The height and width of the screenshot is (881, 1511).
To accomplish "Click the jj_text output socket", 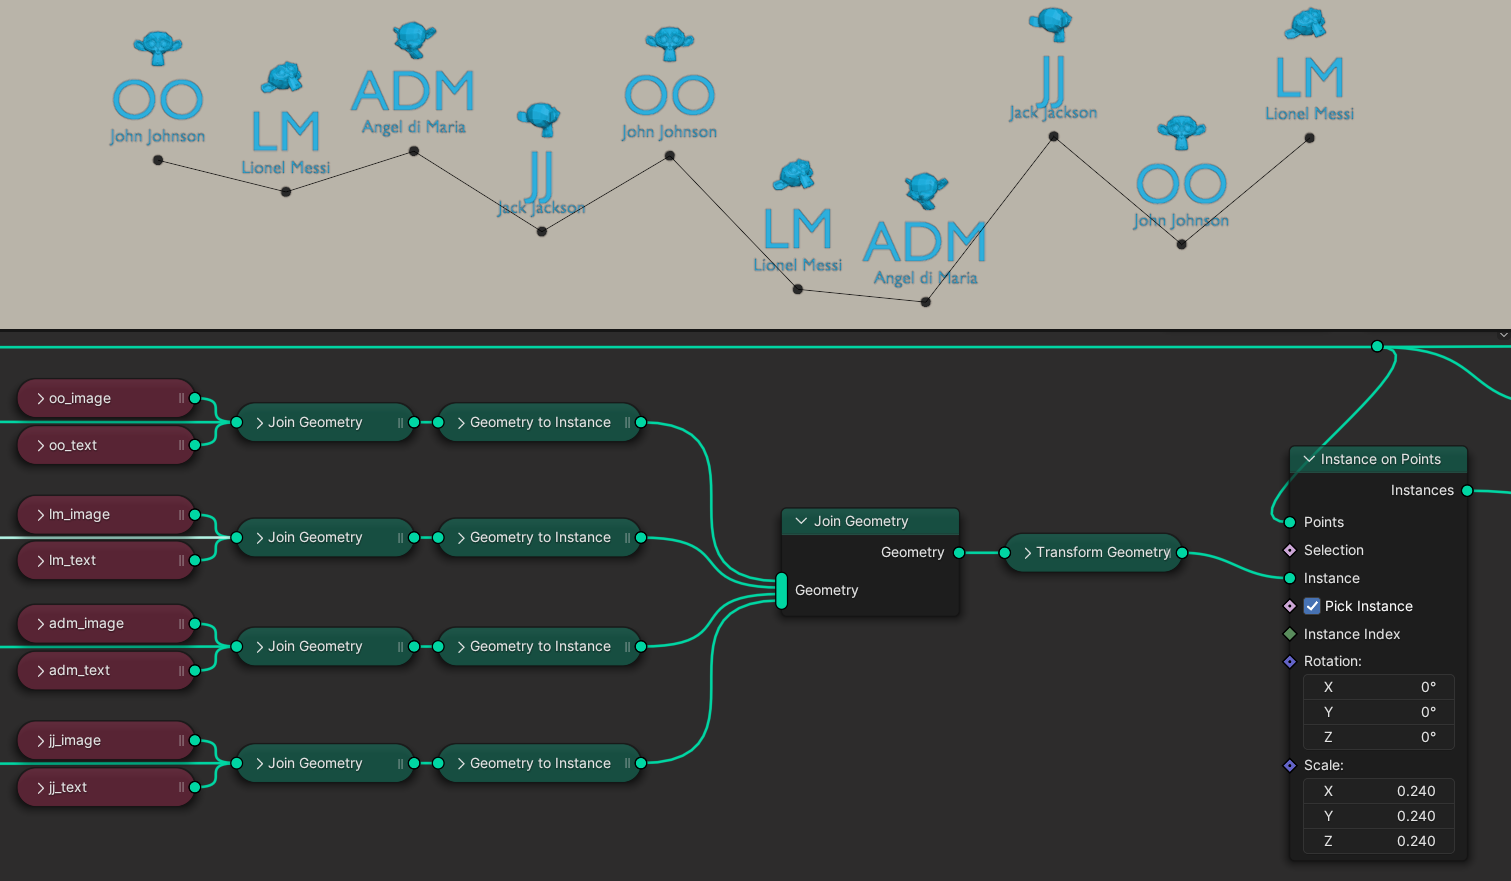I will (x=195, y=787).
